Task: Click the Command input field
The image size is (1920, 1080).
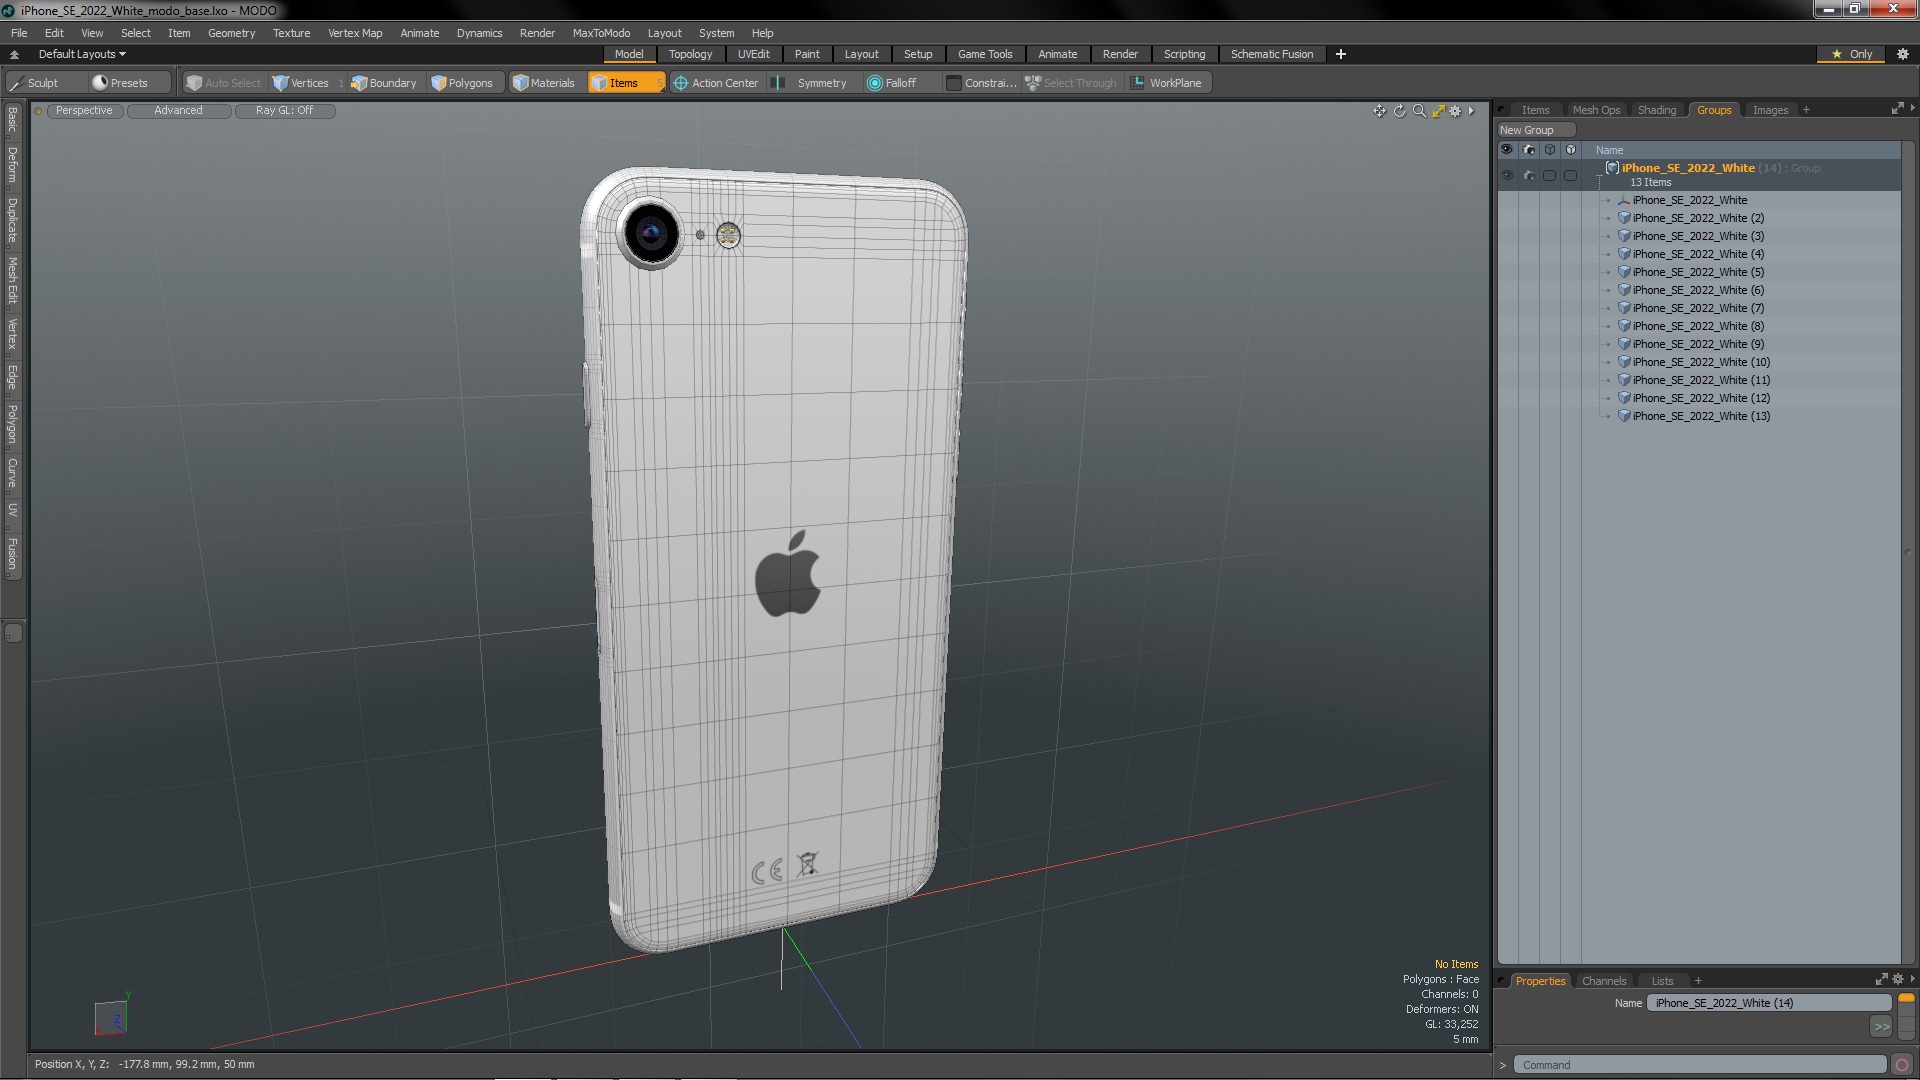Action: click(1700, 1065)
